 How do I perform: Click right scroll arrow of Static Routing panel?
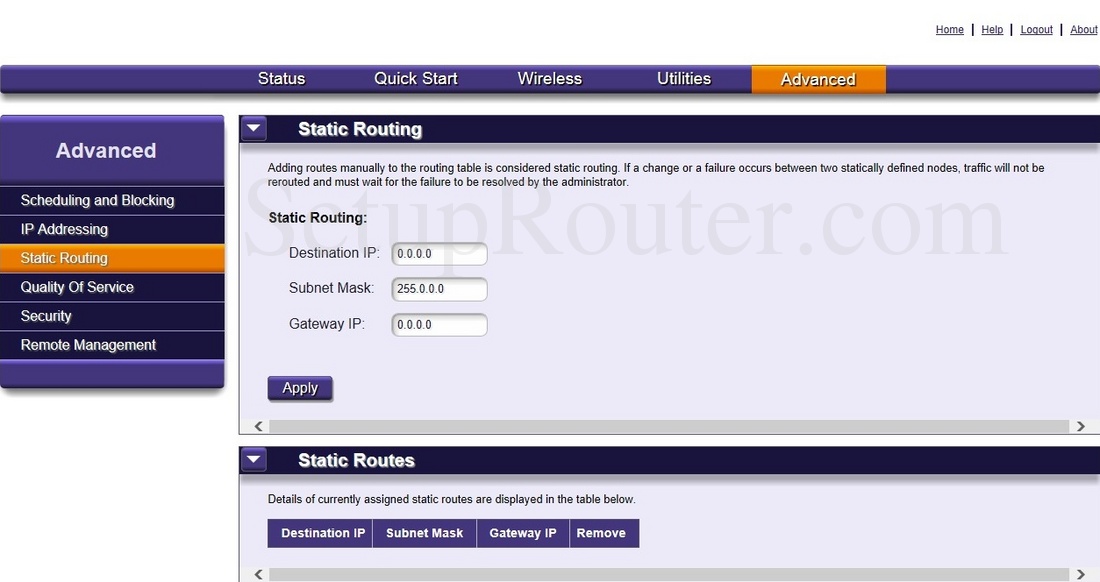(x=1080, y=426)
